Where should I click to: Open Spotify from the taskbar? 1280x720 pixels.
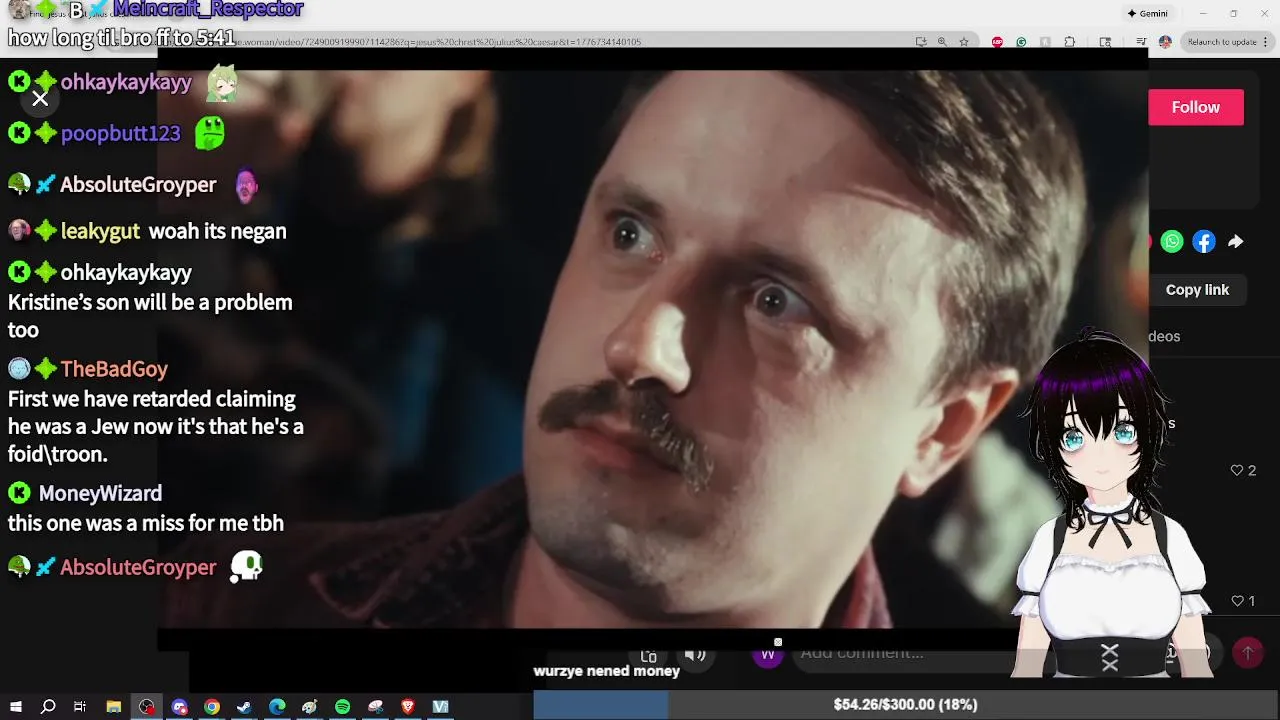pyautogui.click(x=342, y=707)
